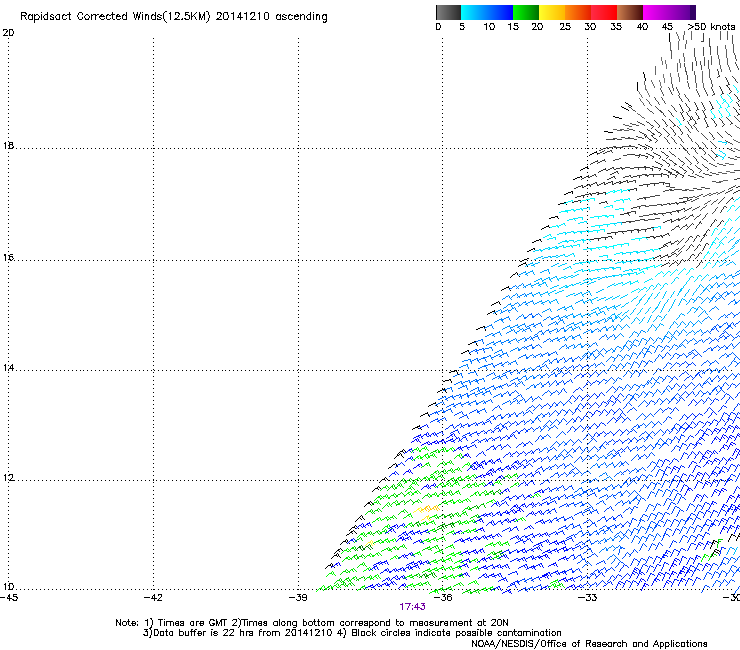740x650 pixels.
Task: Click the longitude label -42
Action: [153, 598]
